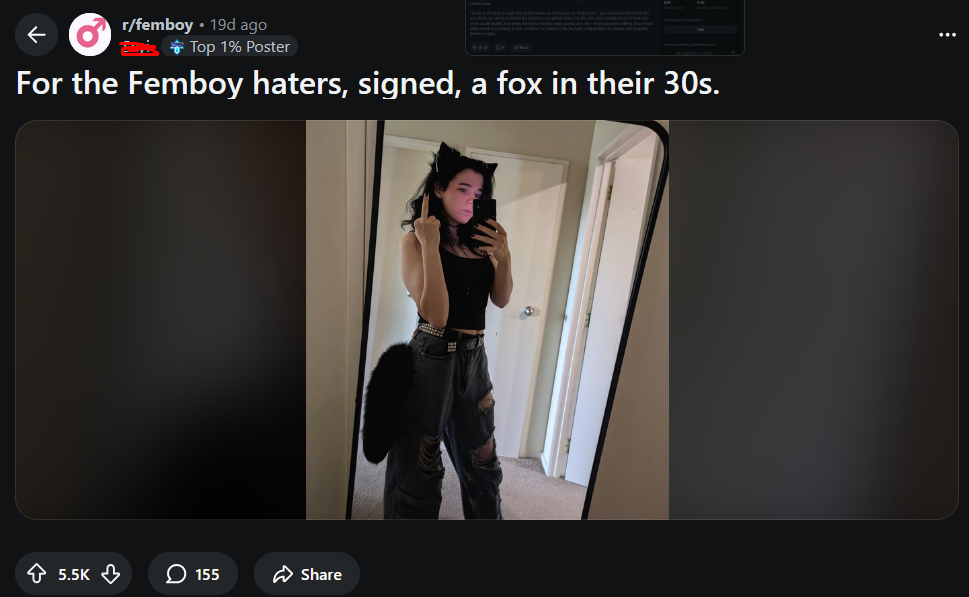
Task: Visit the r/femboy subreddit link
Action: pos(158,25)
